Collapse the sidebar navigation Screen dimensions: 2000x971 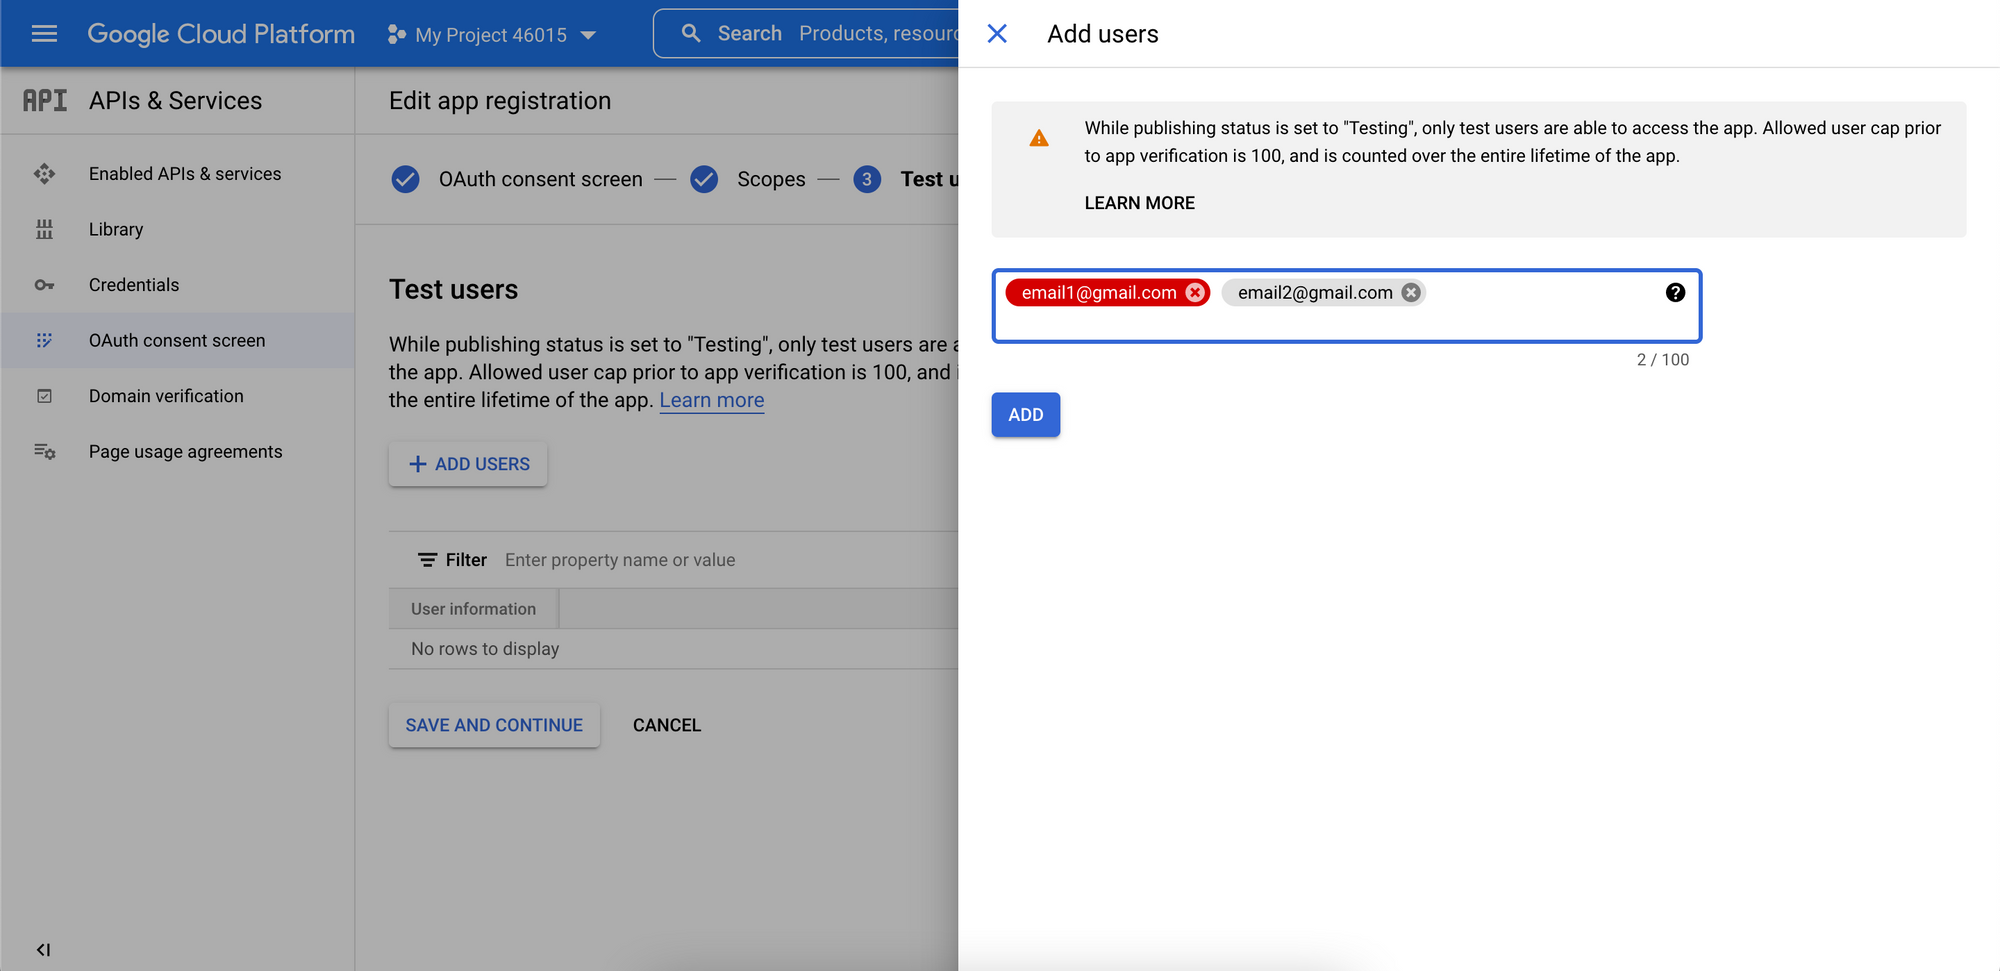pyautogui.click(x=43, y=950)
